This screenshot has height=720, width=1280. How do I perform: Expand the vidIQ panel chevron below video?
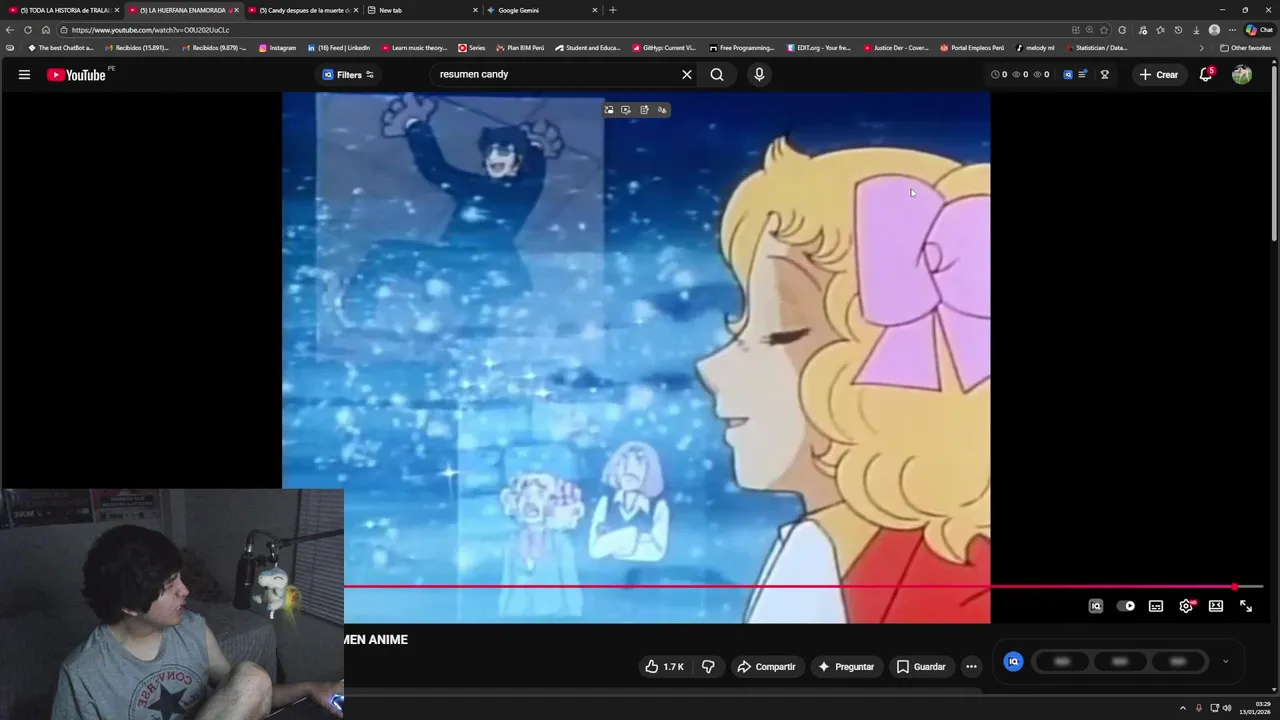click(1225, 661)
